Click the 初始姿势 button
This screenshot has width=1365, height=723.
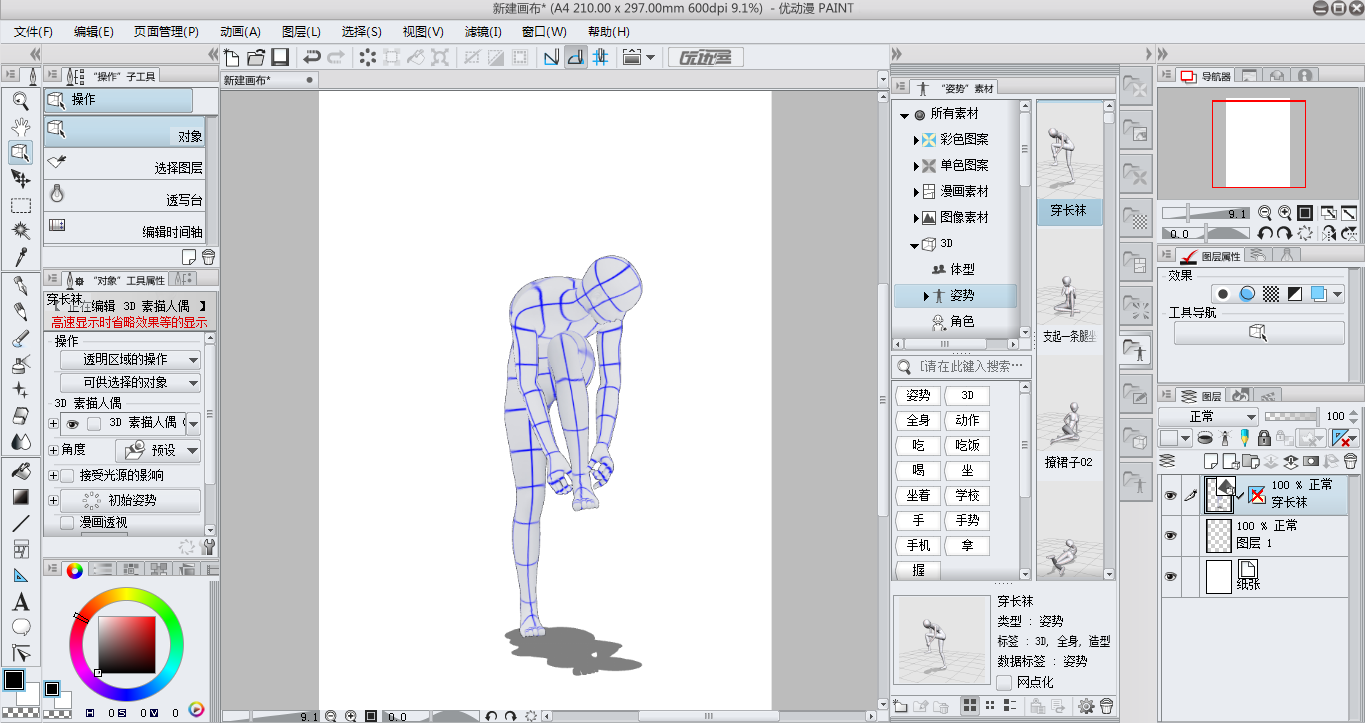[130, 500]
